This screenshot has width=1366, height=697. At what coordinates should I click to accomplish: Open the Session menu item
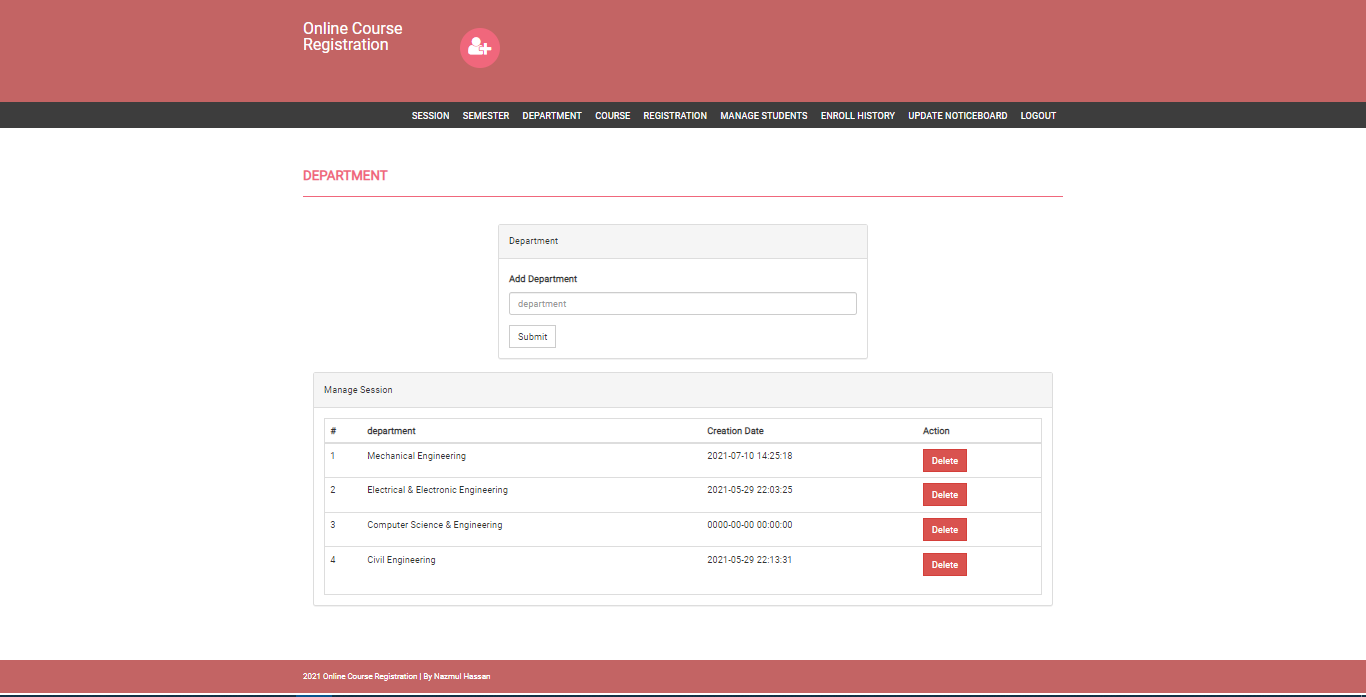click(x=430, y=116)
